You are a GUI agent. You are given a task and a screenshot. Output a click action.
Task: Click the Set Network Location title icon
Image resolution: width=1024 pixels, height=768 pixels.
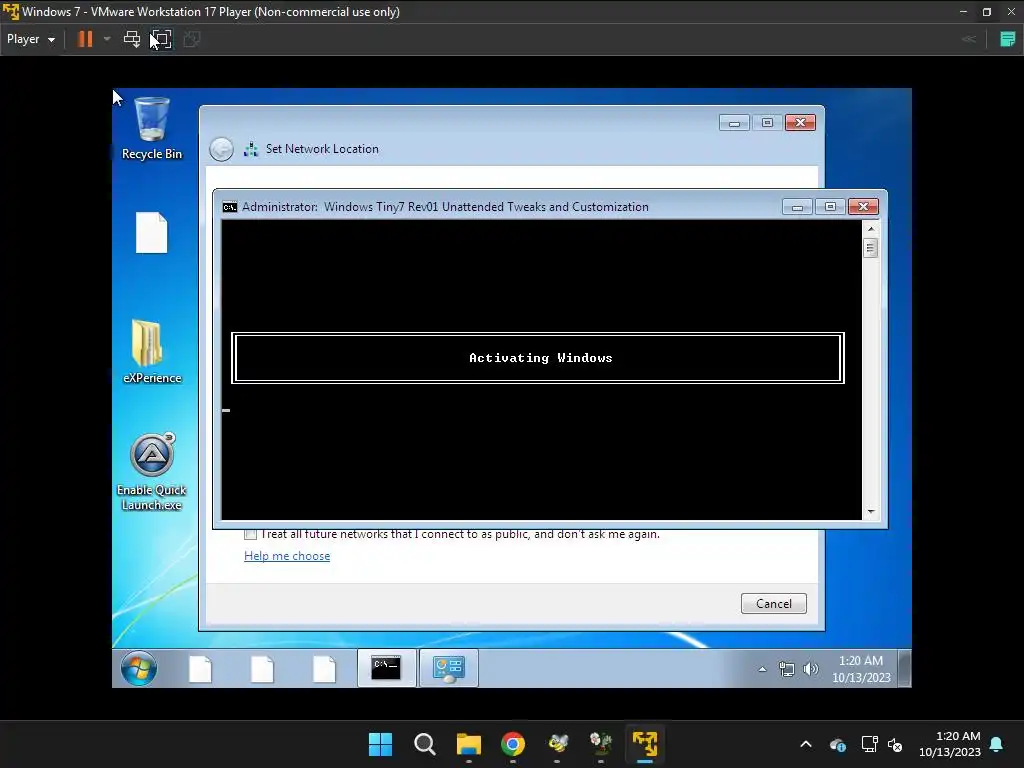pos(251,150)
